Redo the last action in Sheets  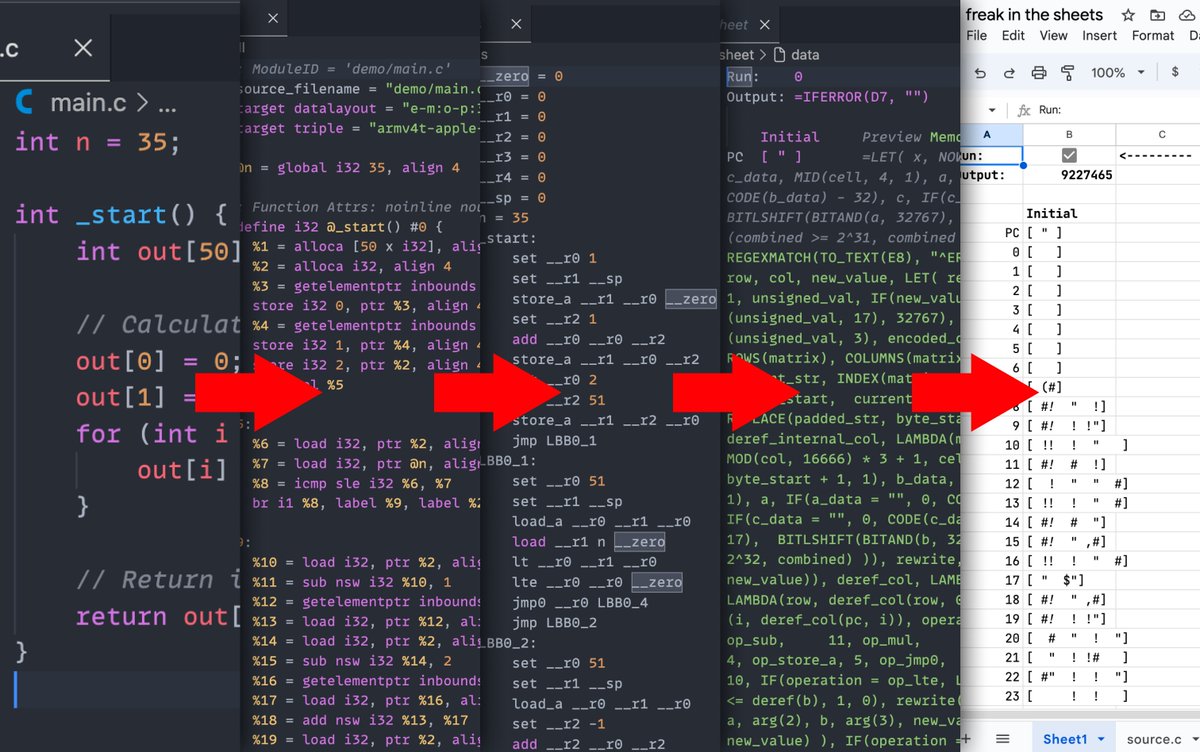click(x=1009, y=73)
